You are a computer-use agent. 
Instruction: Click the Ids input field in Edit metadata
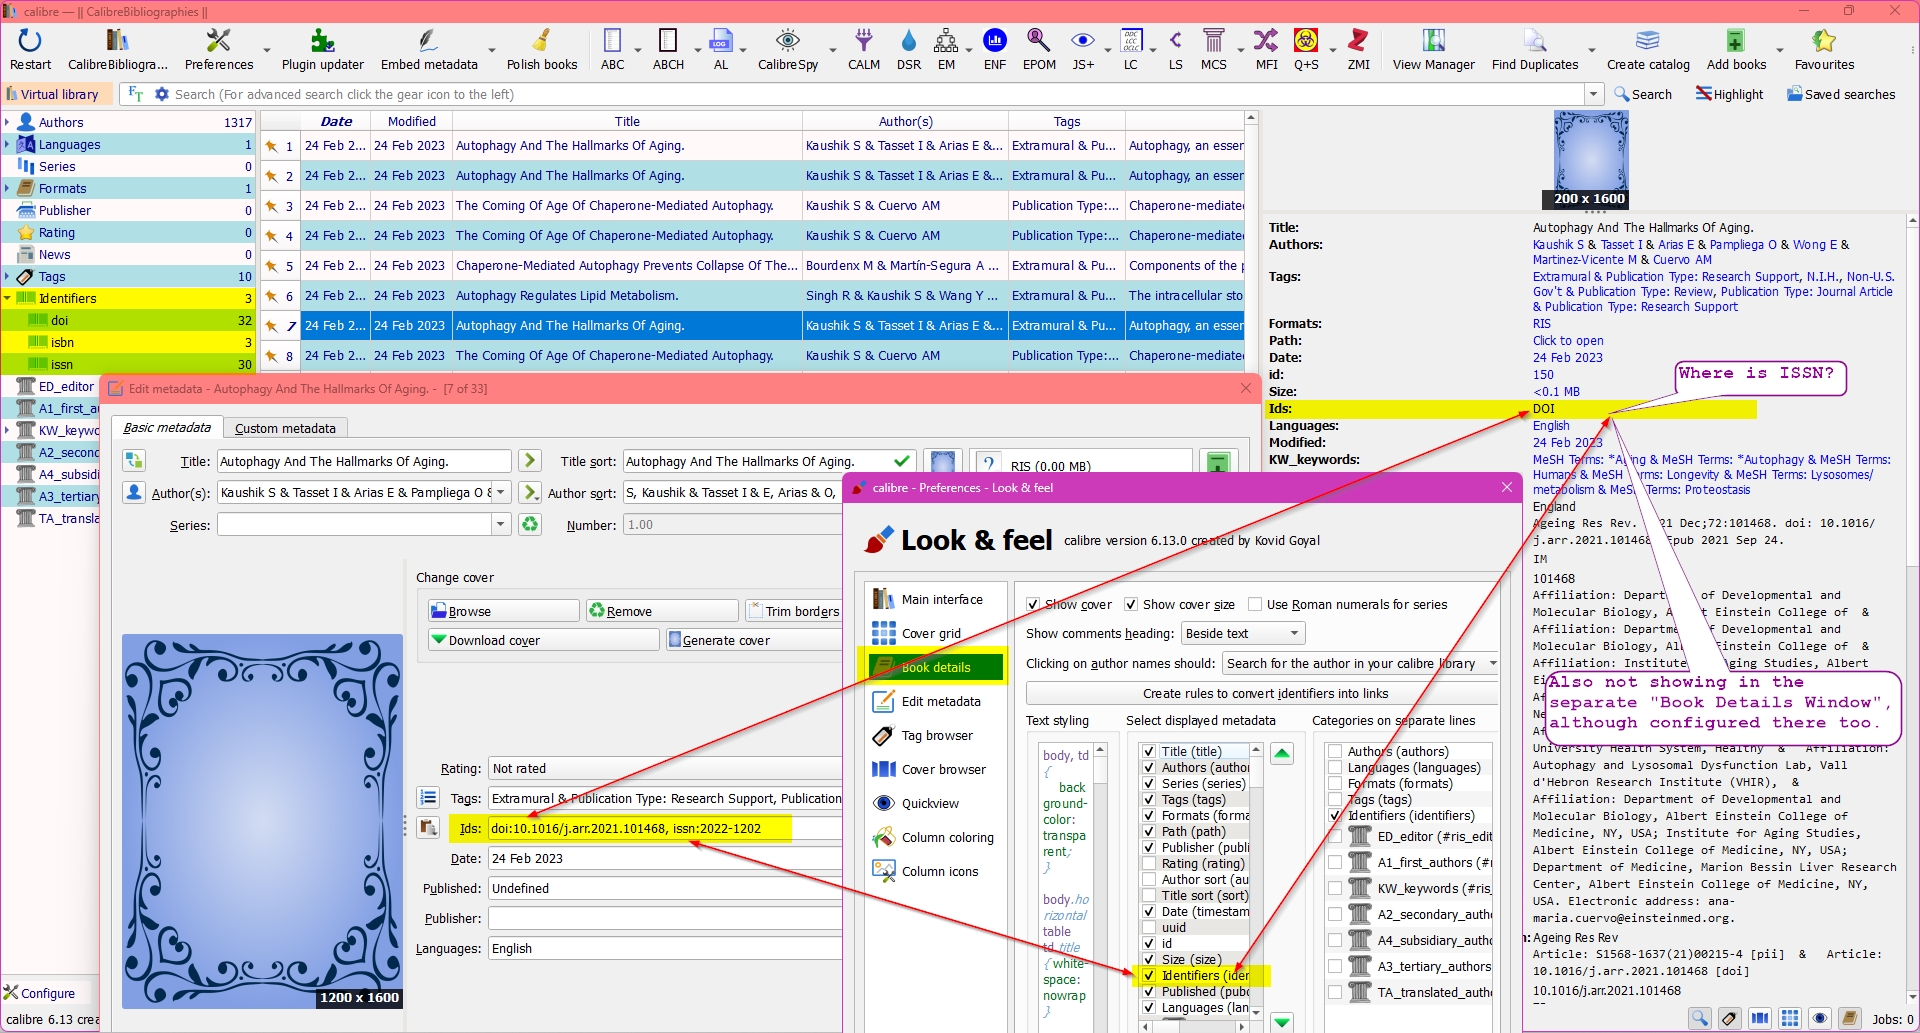point(664,828)
